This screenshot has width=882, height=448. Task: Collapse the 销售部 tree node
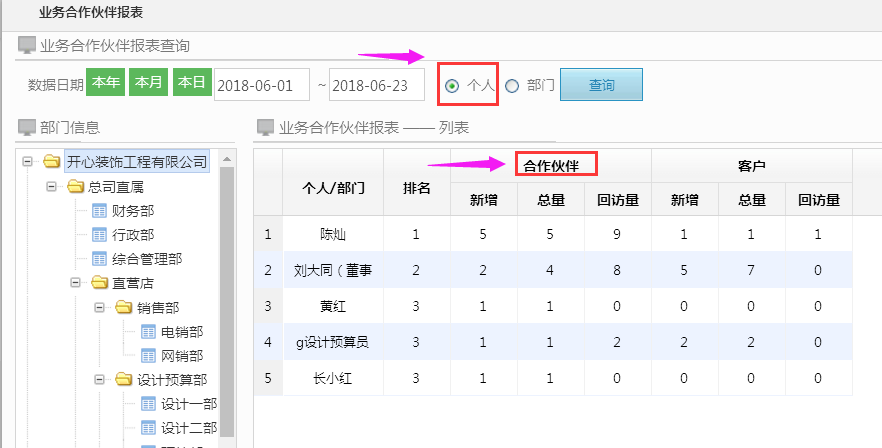coord(99,307)
